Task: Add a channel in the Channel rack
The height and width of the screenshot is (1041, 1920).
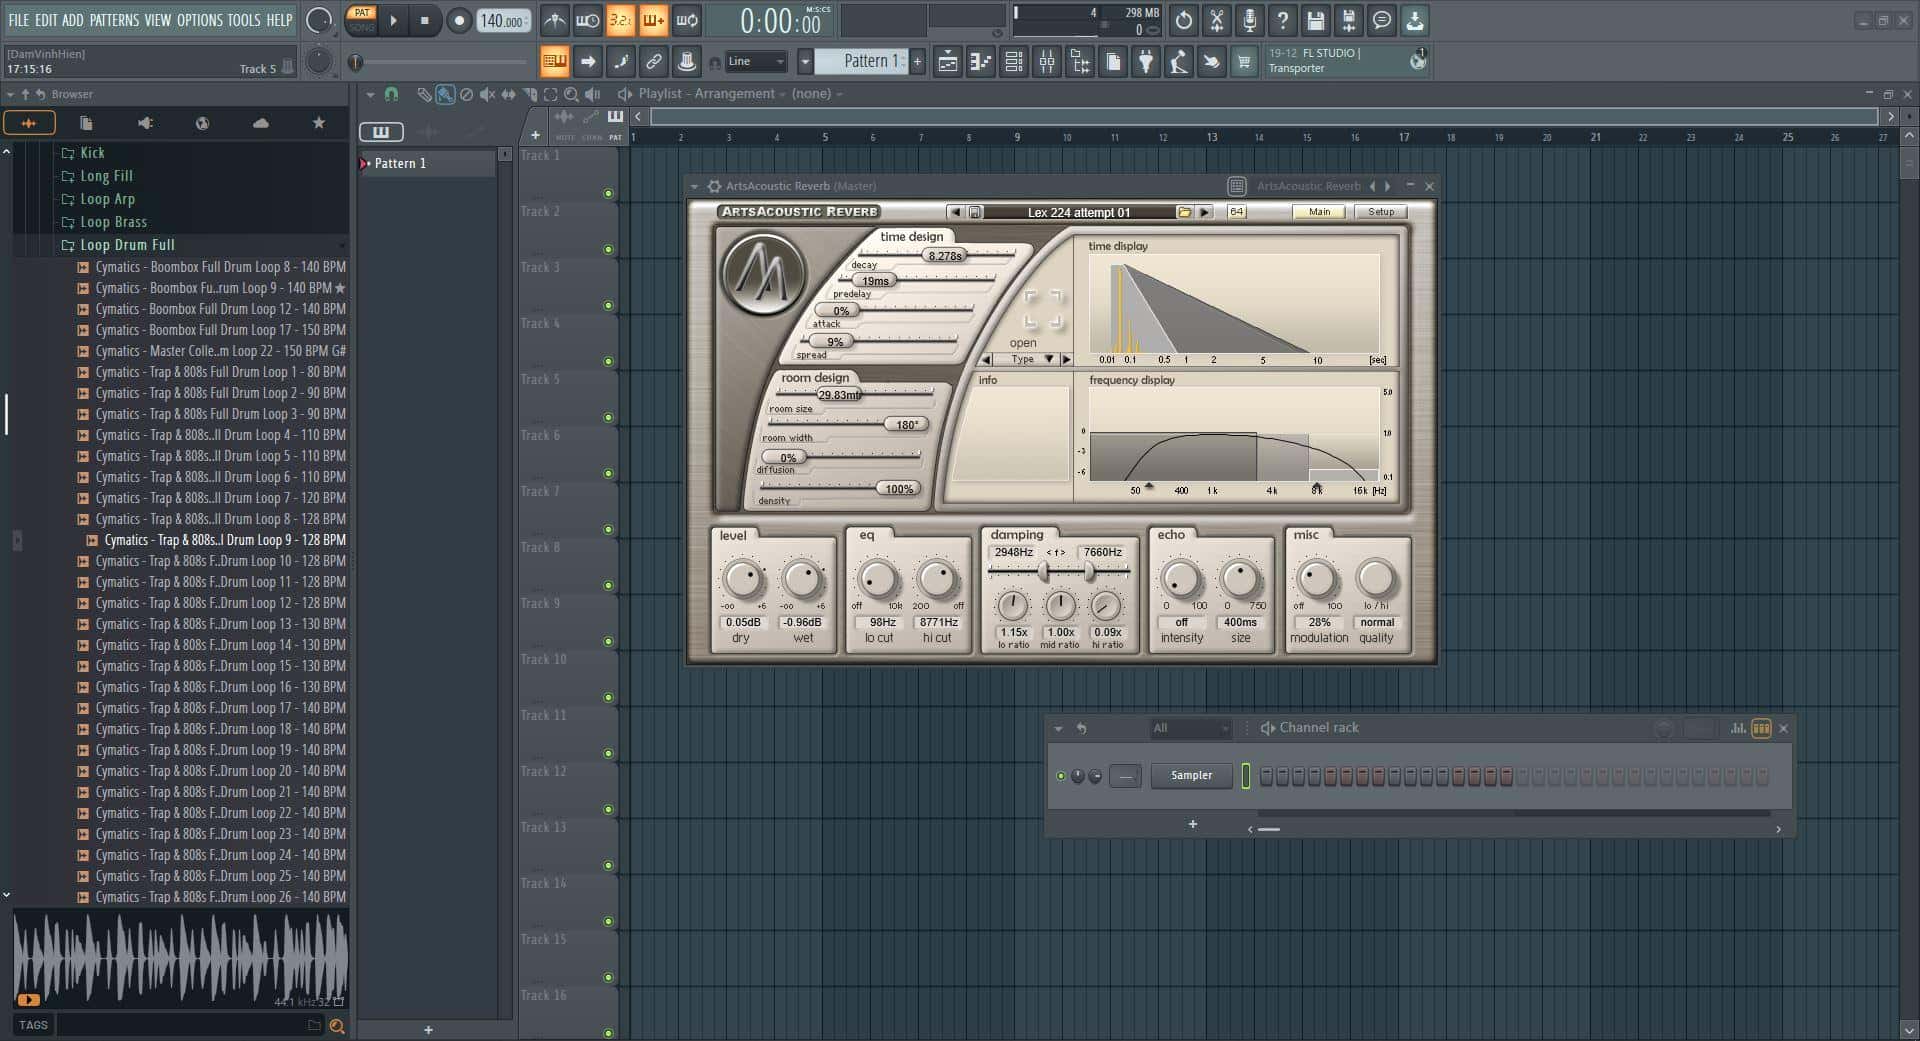Action: click(x=1192, y=825)
